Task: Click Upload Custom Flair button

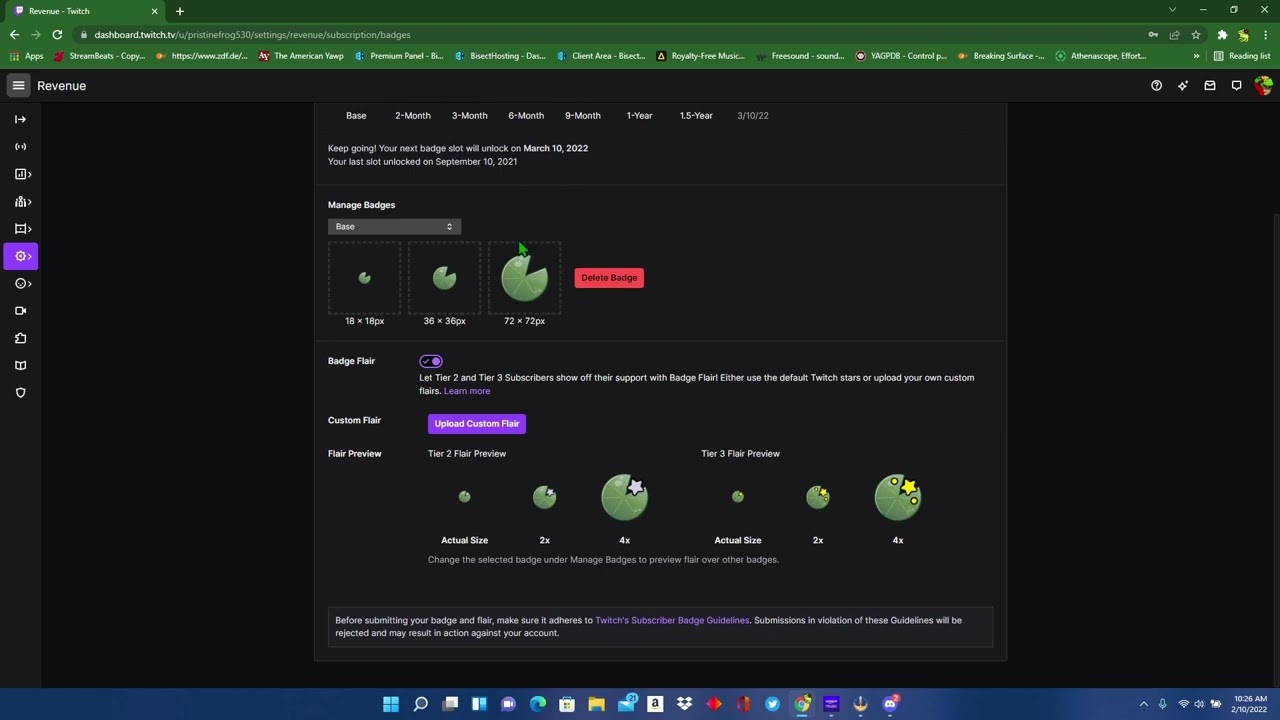Action: [477, 424]
